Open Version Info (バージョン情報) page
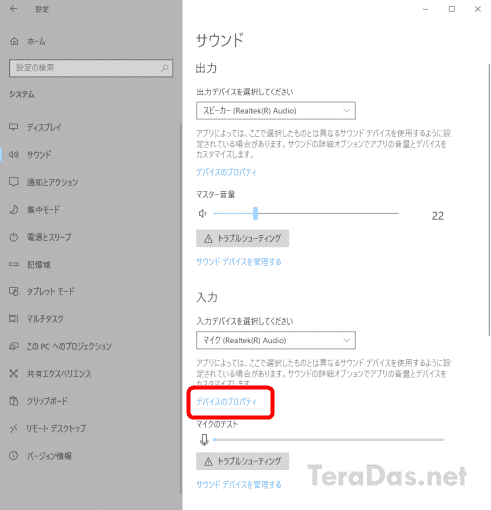 (x=49, y=456)
